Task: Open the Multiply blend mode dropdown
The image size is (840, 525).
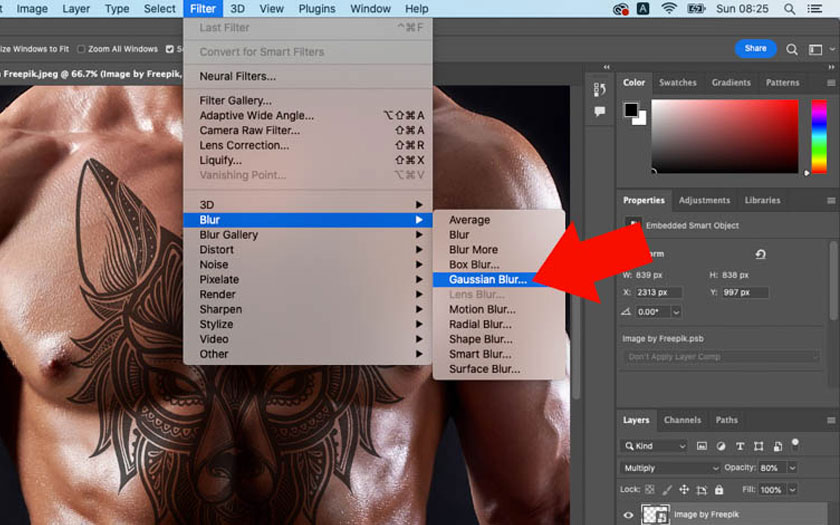Action: tap(670, 468)
